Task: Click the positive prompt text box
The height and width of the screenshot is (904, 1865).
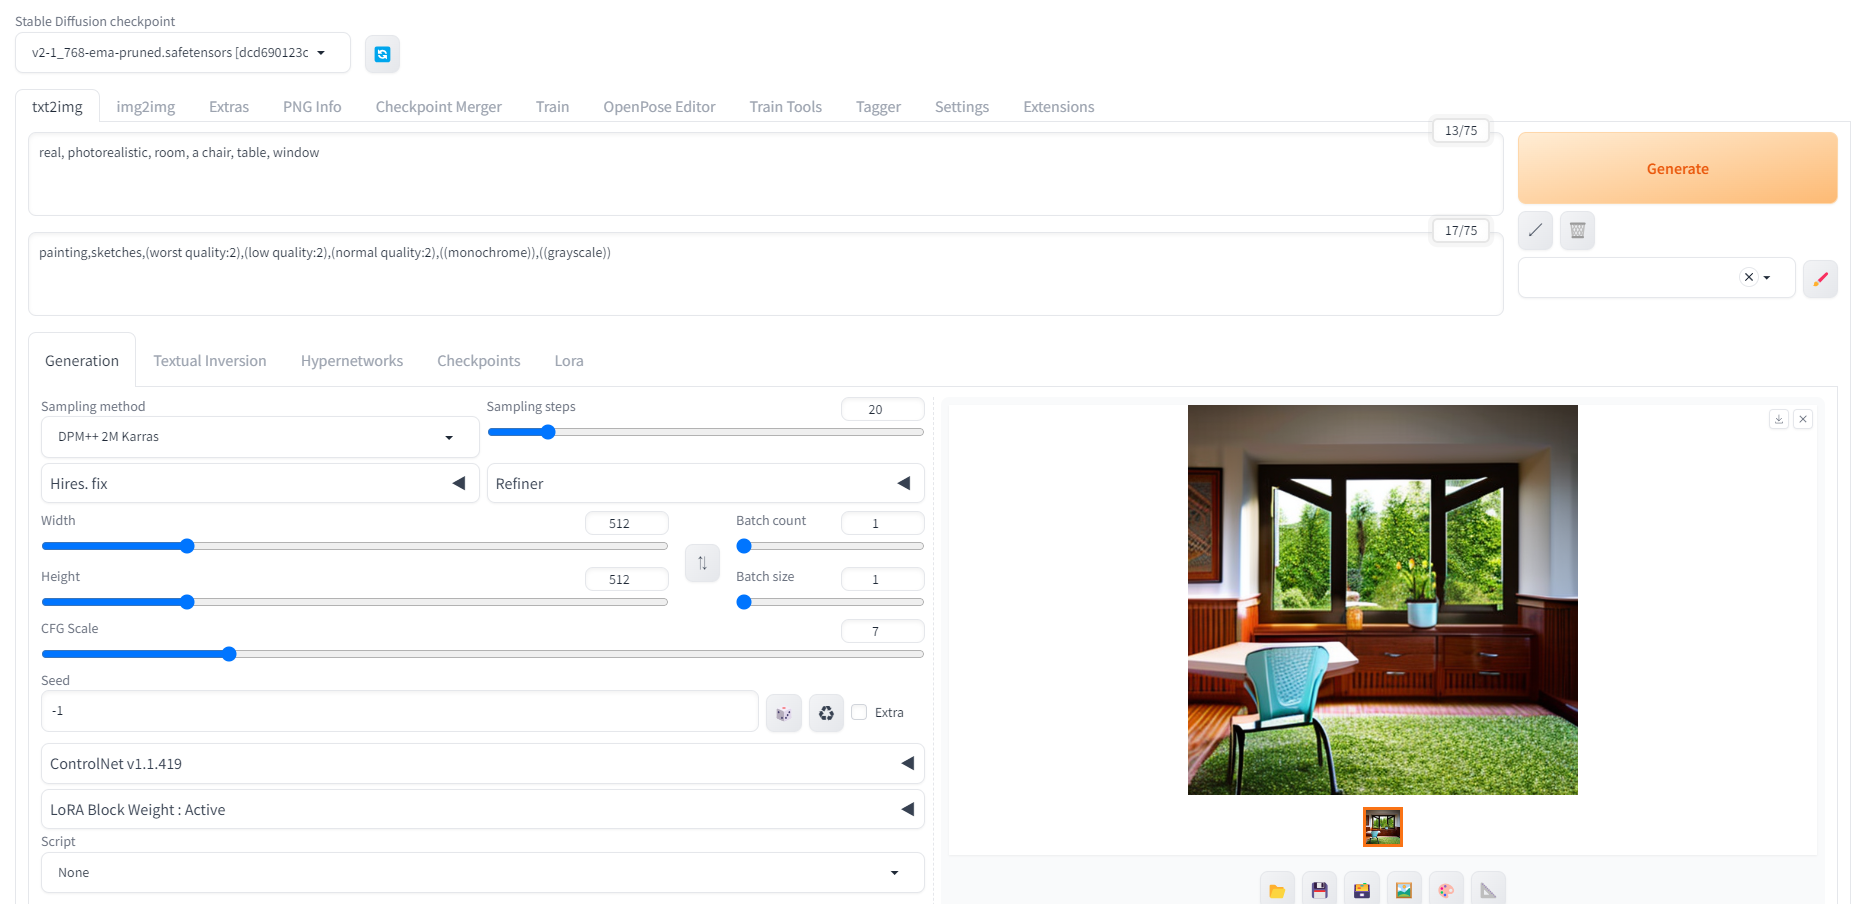Action: point(766,174)
